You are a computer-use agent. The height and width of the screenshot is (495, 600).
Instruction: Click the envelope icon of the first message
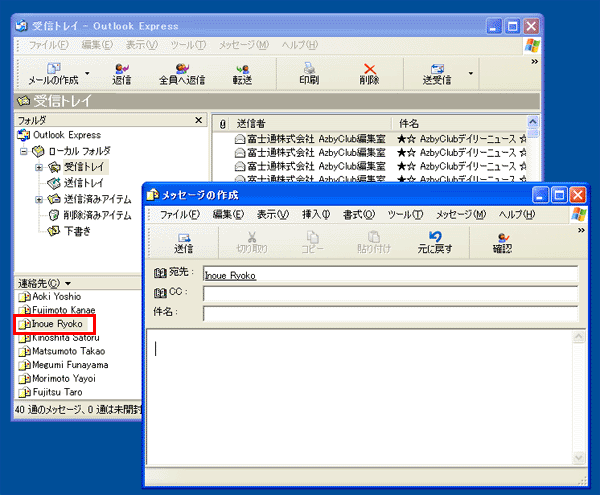[240, 139]
